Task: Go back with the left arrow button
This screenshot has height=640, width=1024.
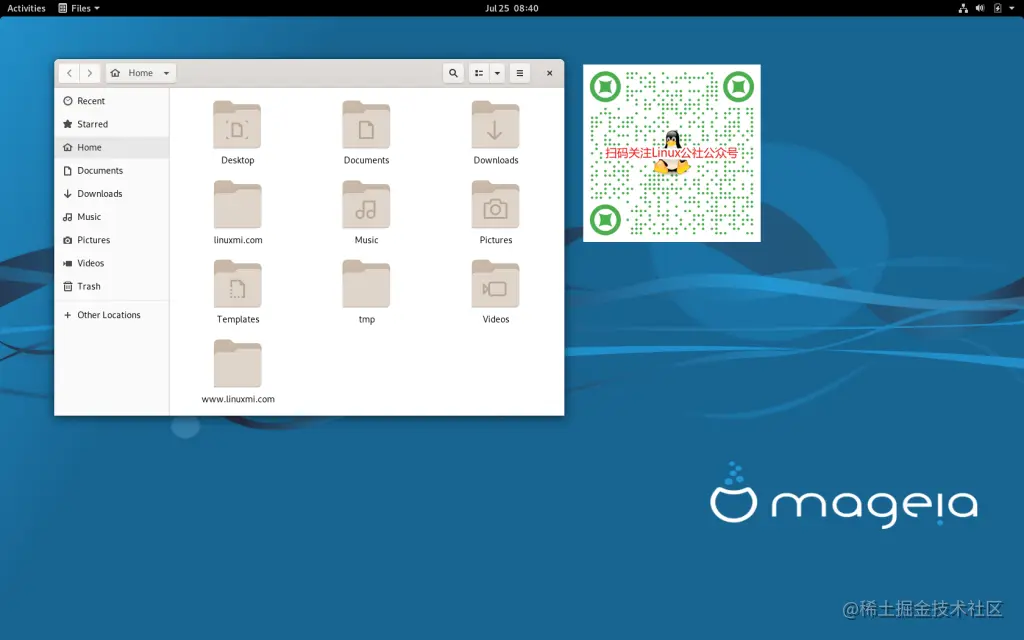Action: [69, 73]
